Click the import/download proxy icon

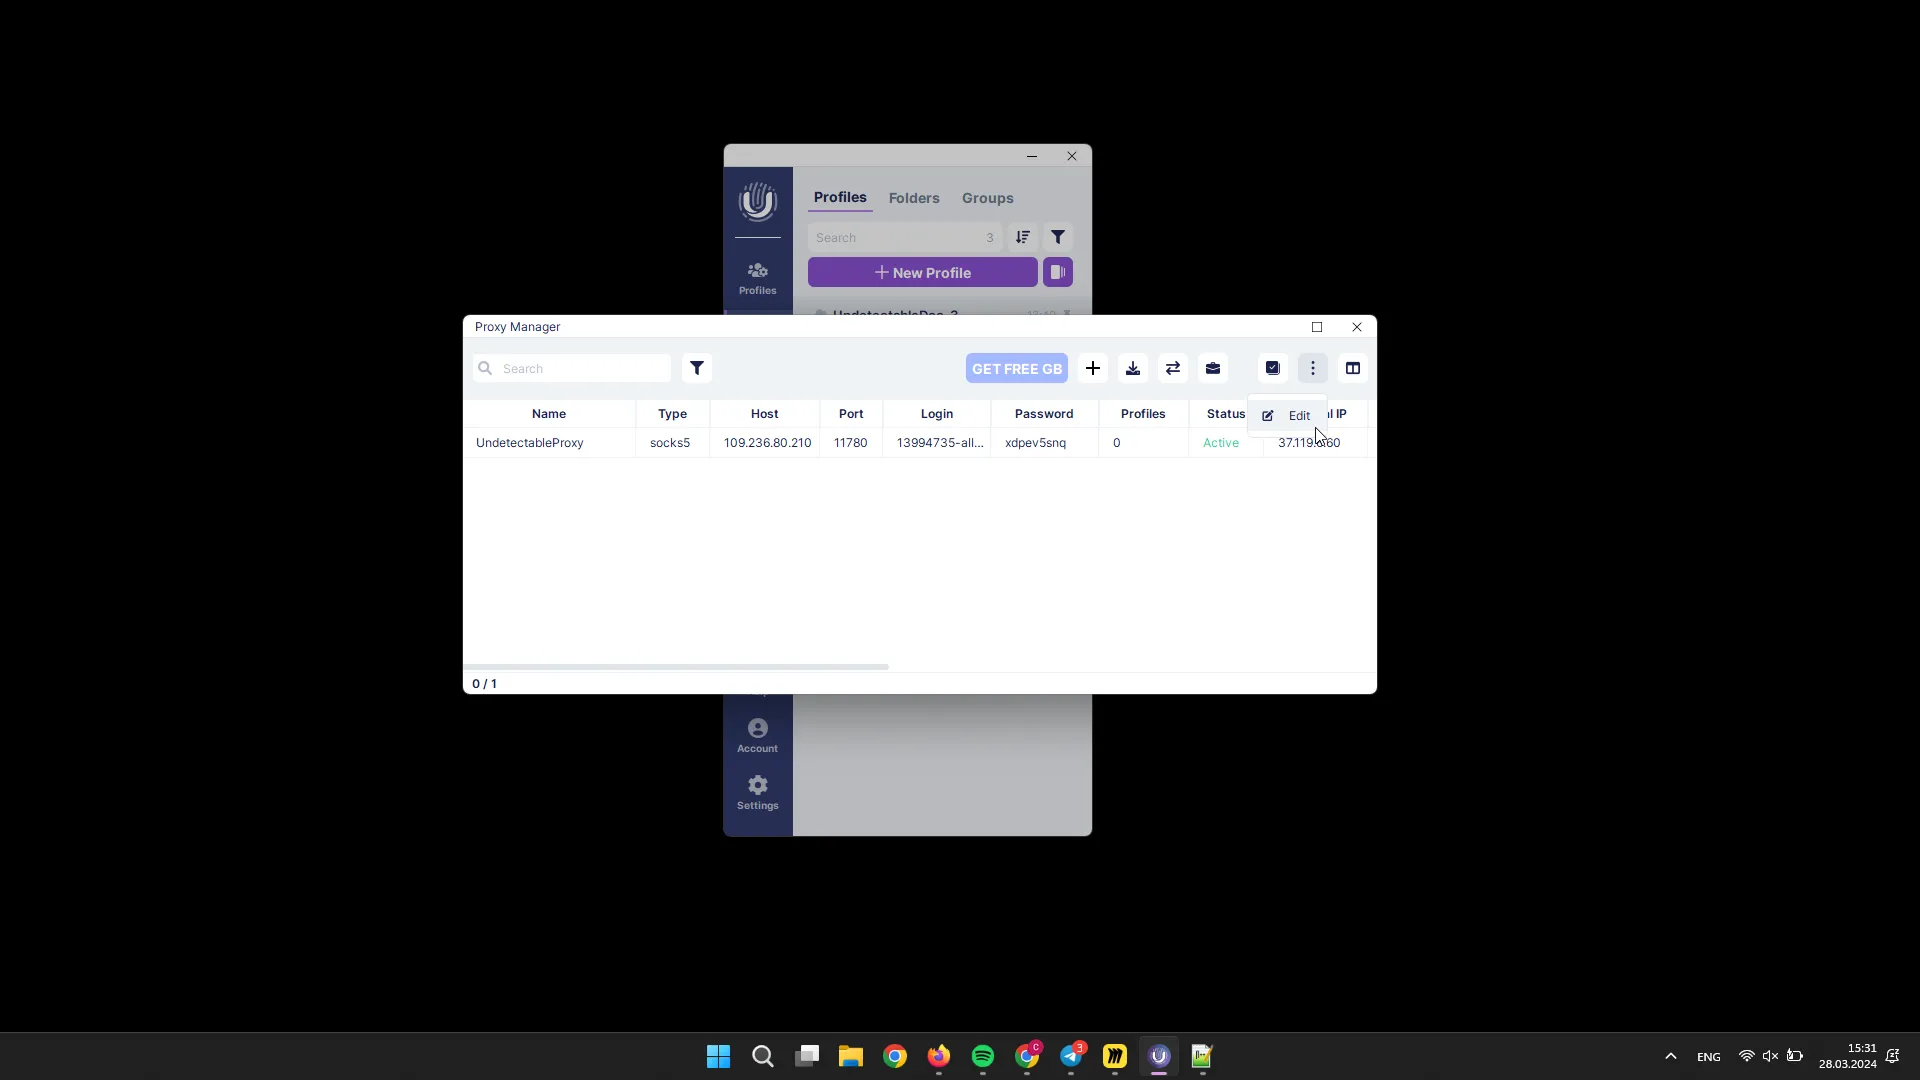tap(1131, 368)
